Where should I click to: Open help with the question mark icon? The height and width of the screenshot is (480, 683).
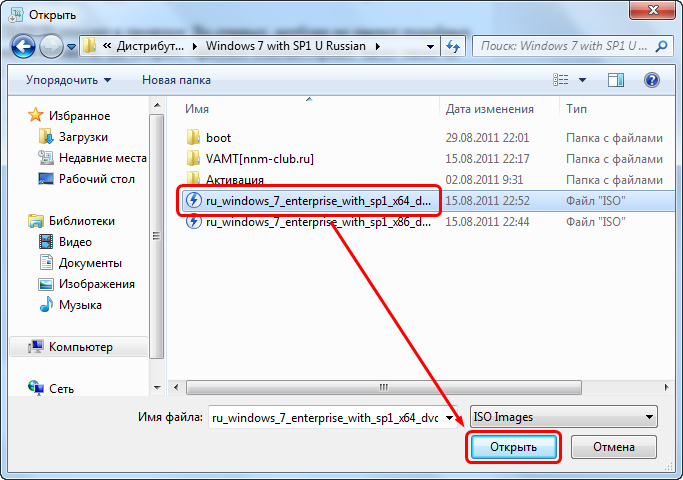click(x=652, y=80)
